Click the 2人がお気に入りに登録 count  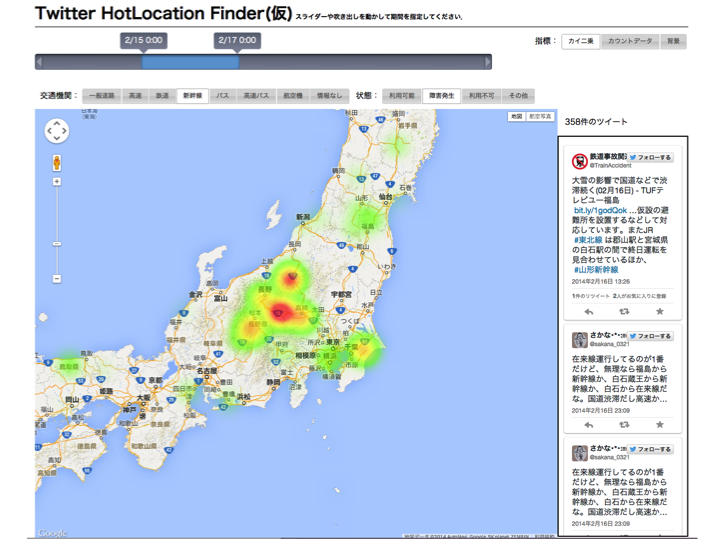point(640,296)
